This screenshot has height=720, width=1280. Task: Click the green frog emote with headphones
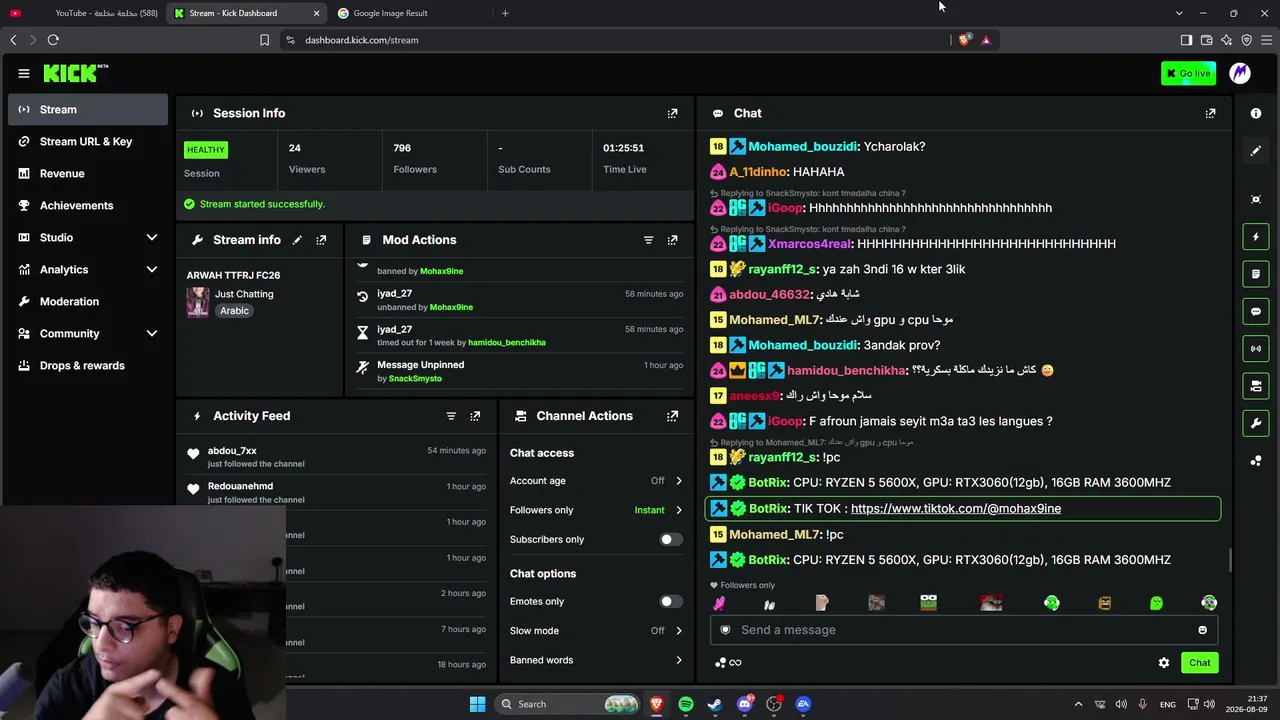point(1052,603)
